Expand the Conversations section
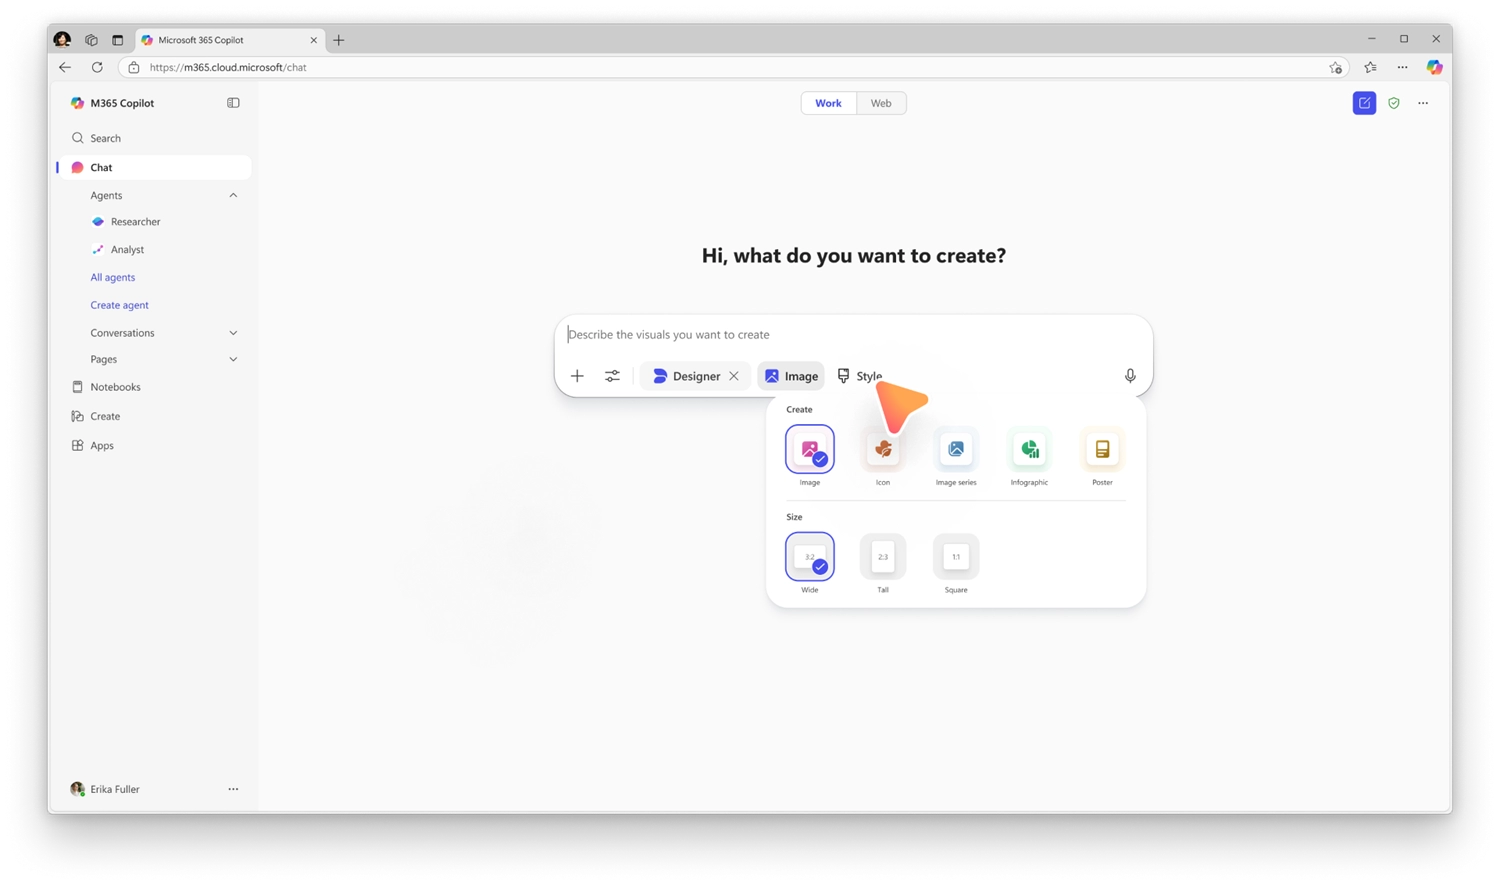The width and height of the screenshot is (1500, 885). pyautogui.click(x=233, y=332)
